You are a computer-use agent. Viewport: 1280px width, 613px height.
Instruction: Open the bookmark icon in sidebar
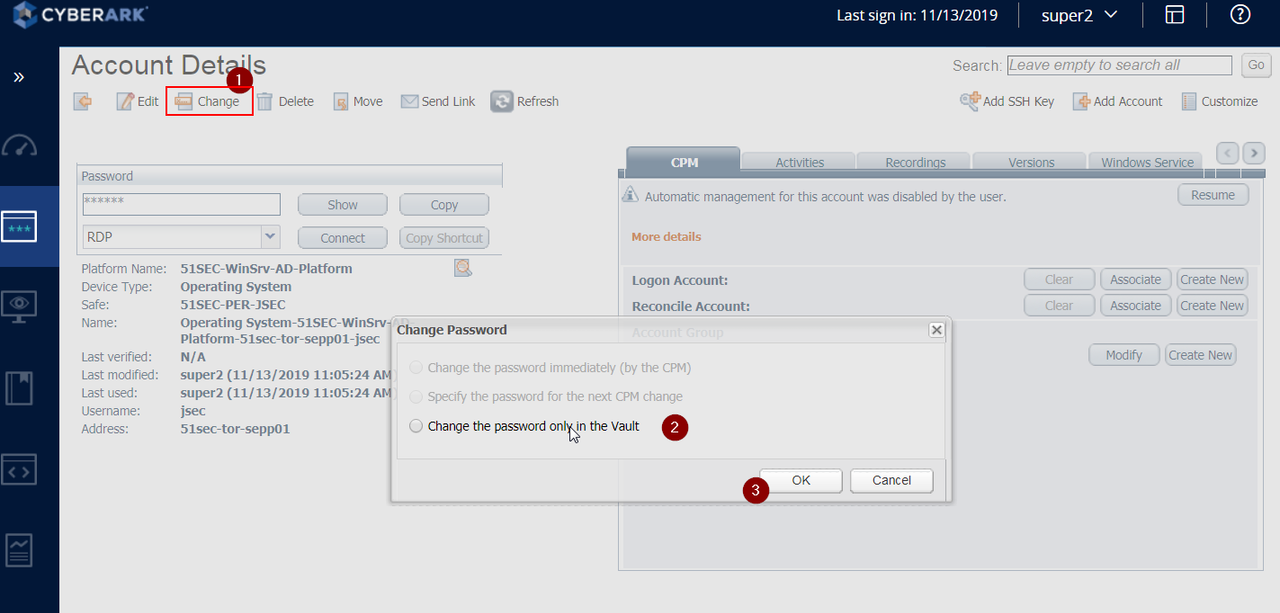pos(20,387)
